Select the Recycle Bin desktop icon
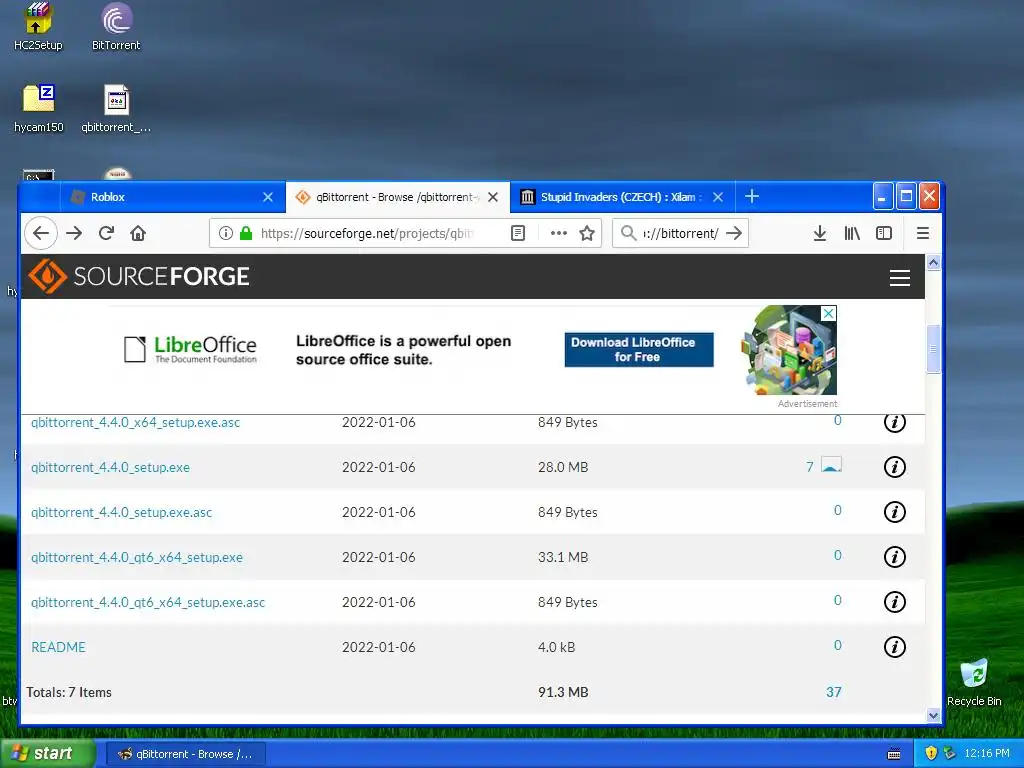 (974, 683)
